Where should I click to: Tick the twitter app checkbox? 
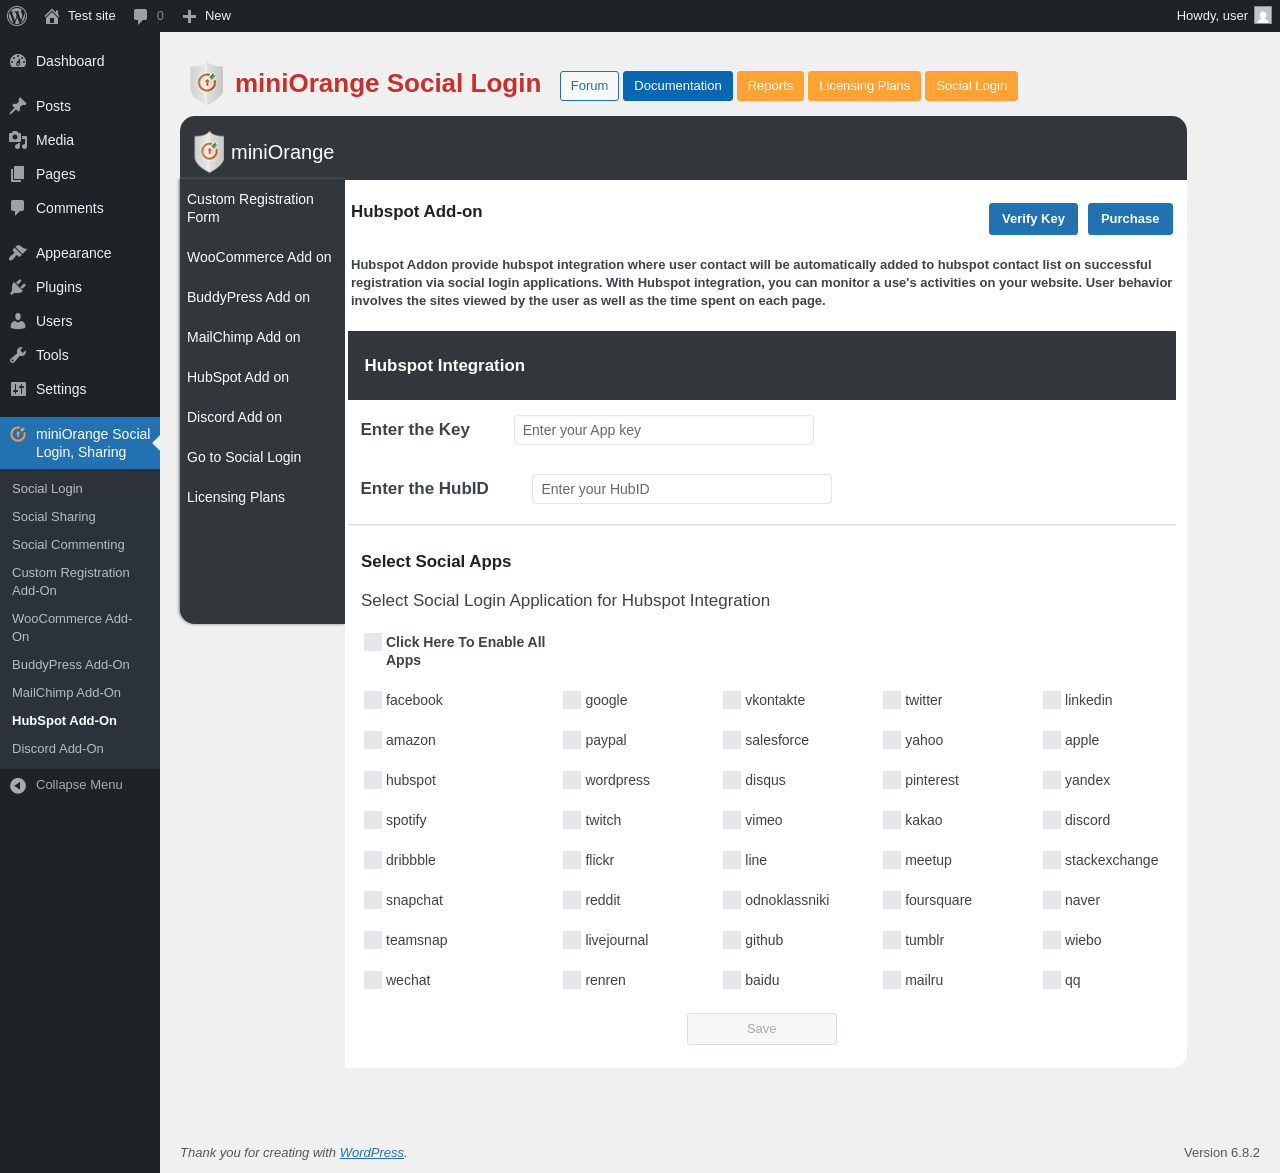click(892, 700)
